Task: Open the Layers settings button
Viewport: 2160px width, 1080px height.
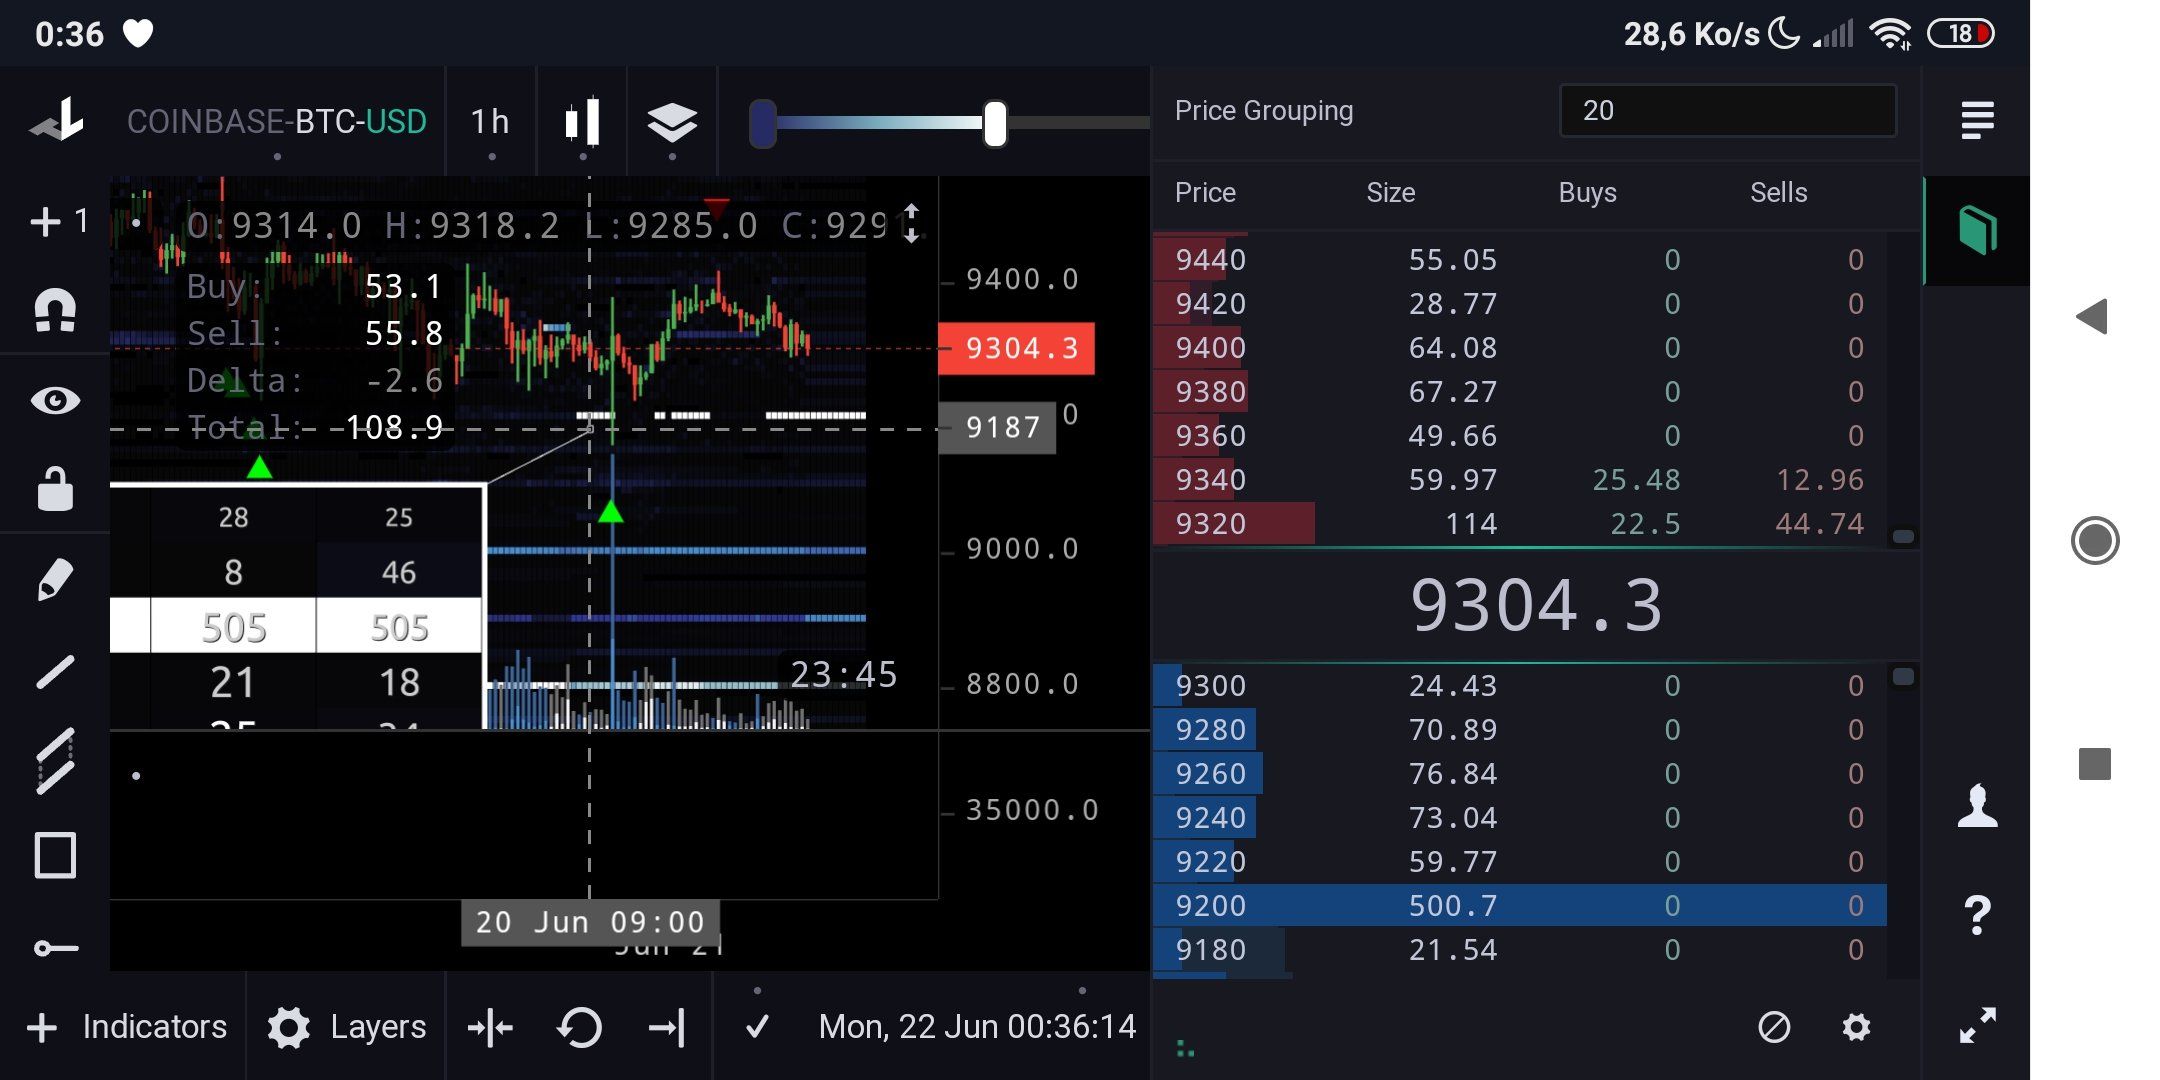Action: 347,1027
